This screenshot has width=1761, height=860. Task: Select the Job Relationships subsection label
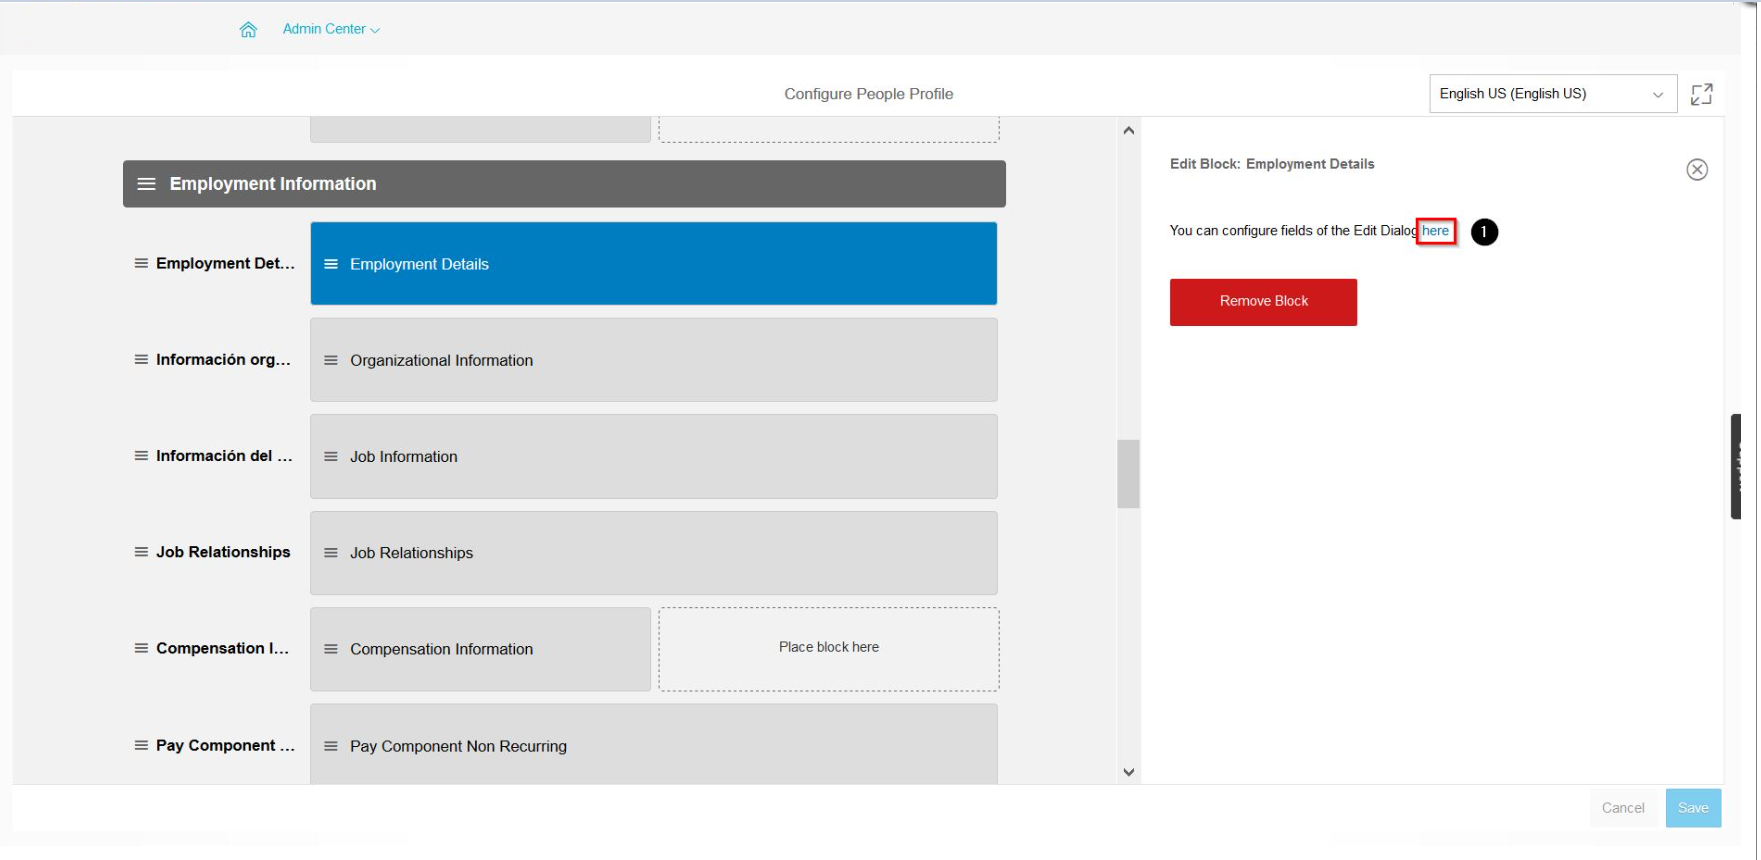pos(223,552)
